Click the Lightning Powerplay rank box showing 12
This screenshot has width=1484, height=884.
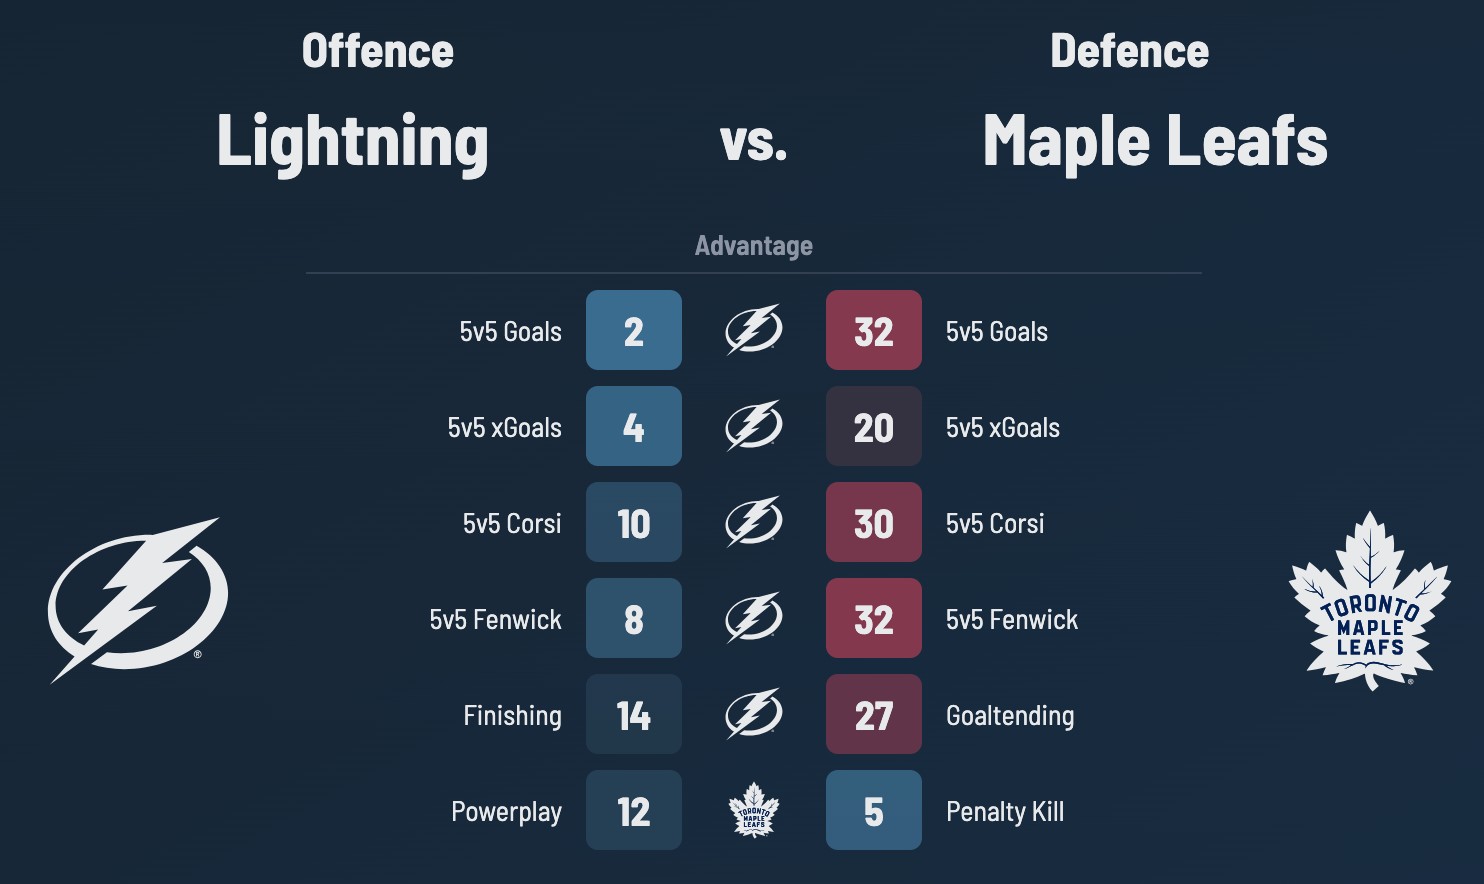point(634,810)
